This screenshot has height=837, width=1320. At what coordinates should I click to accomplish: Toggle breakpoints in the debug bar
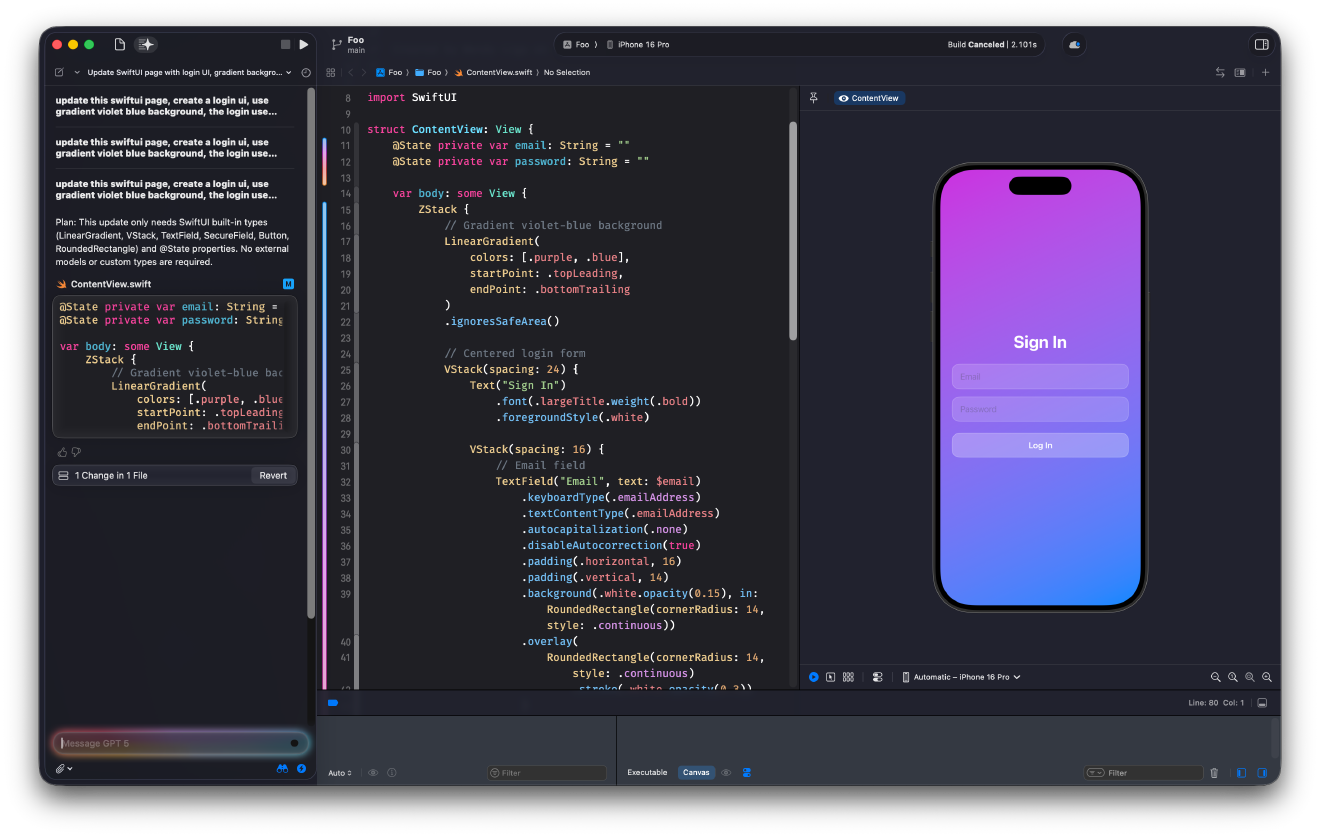point(332,703)
